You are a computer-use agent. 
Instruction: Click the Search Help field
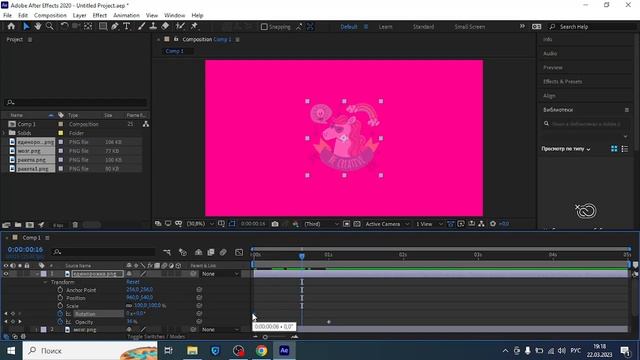(x=593, y=27)
